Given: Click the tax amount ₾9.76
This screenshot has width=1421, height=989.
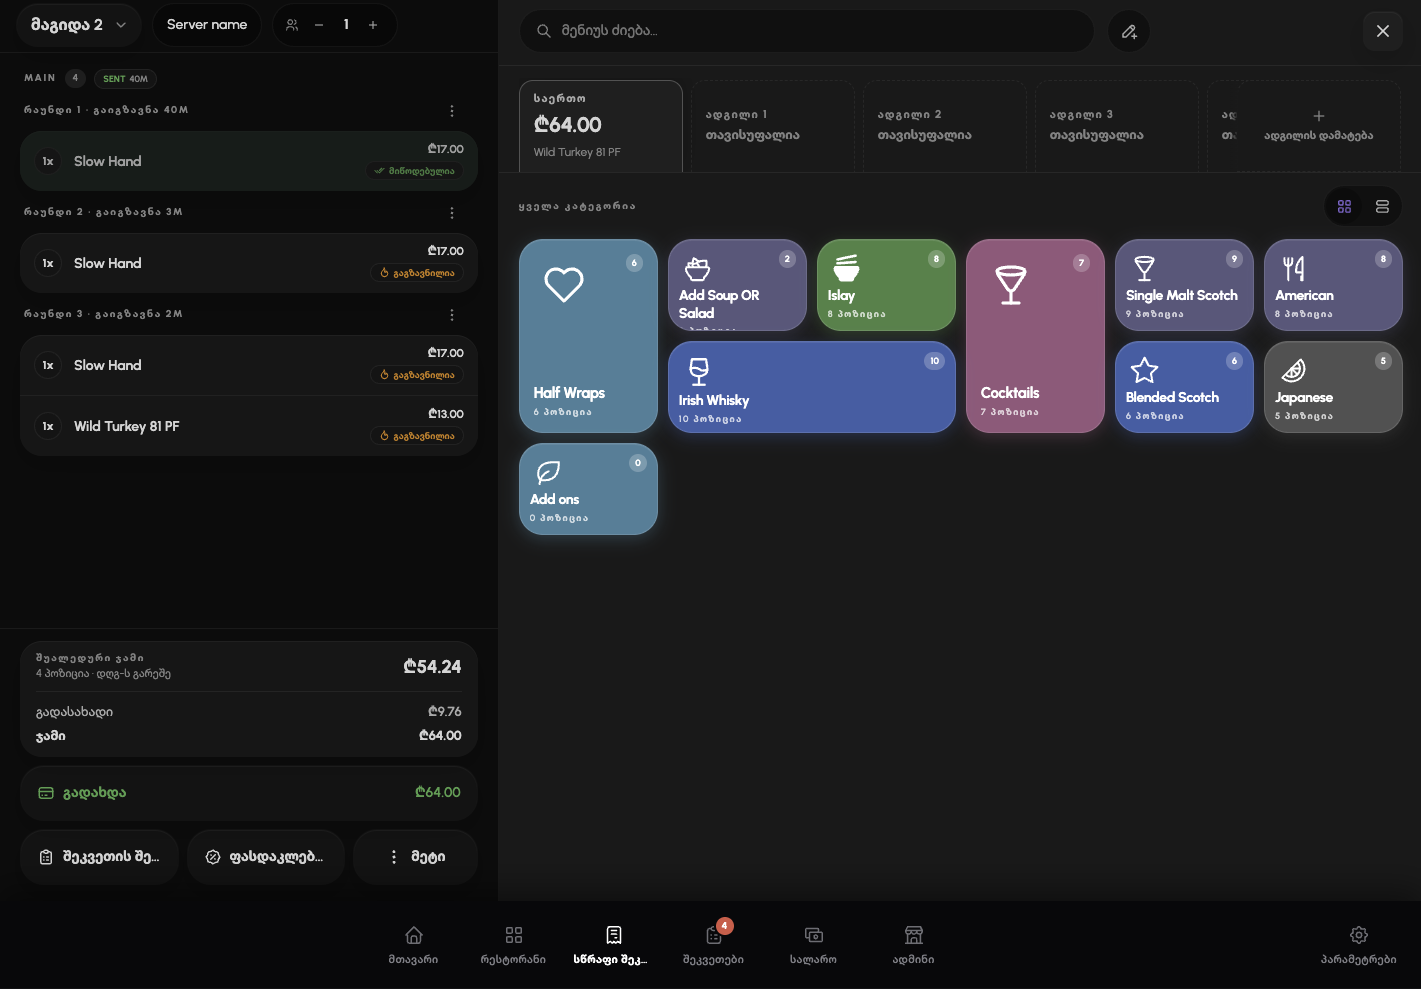Looking at the screenshot, I should (444, 712).
